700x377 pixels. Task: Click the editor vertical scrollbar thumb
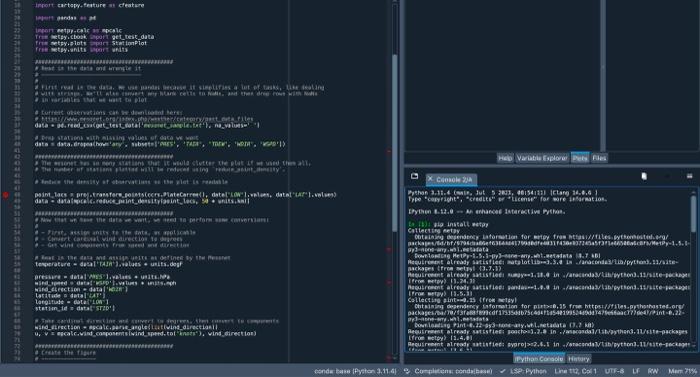pyautogui.click(x=395, y=143)
